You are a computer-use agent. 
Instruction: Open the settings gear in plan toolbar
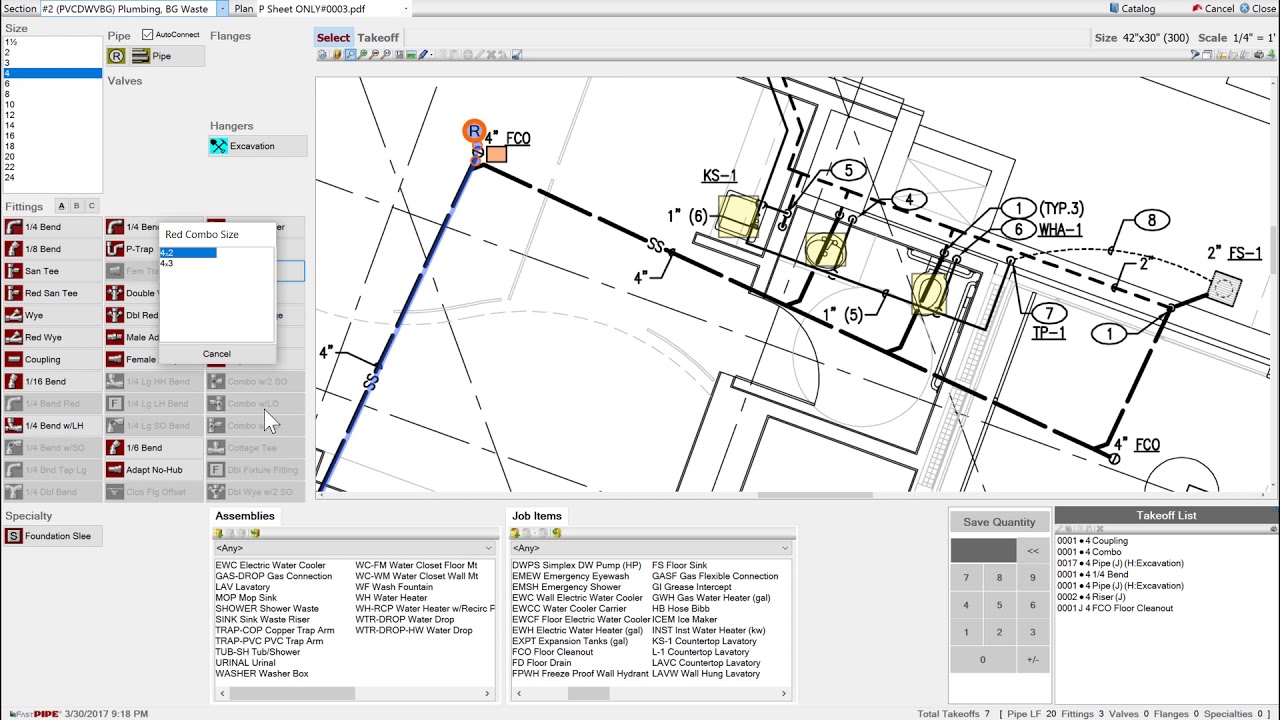coord(322,55)
